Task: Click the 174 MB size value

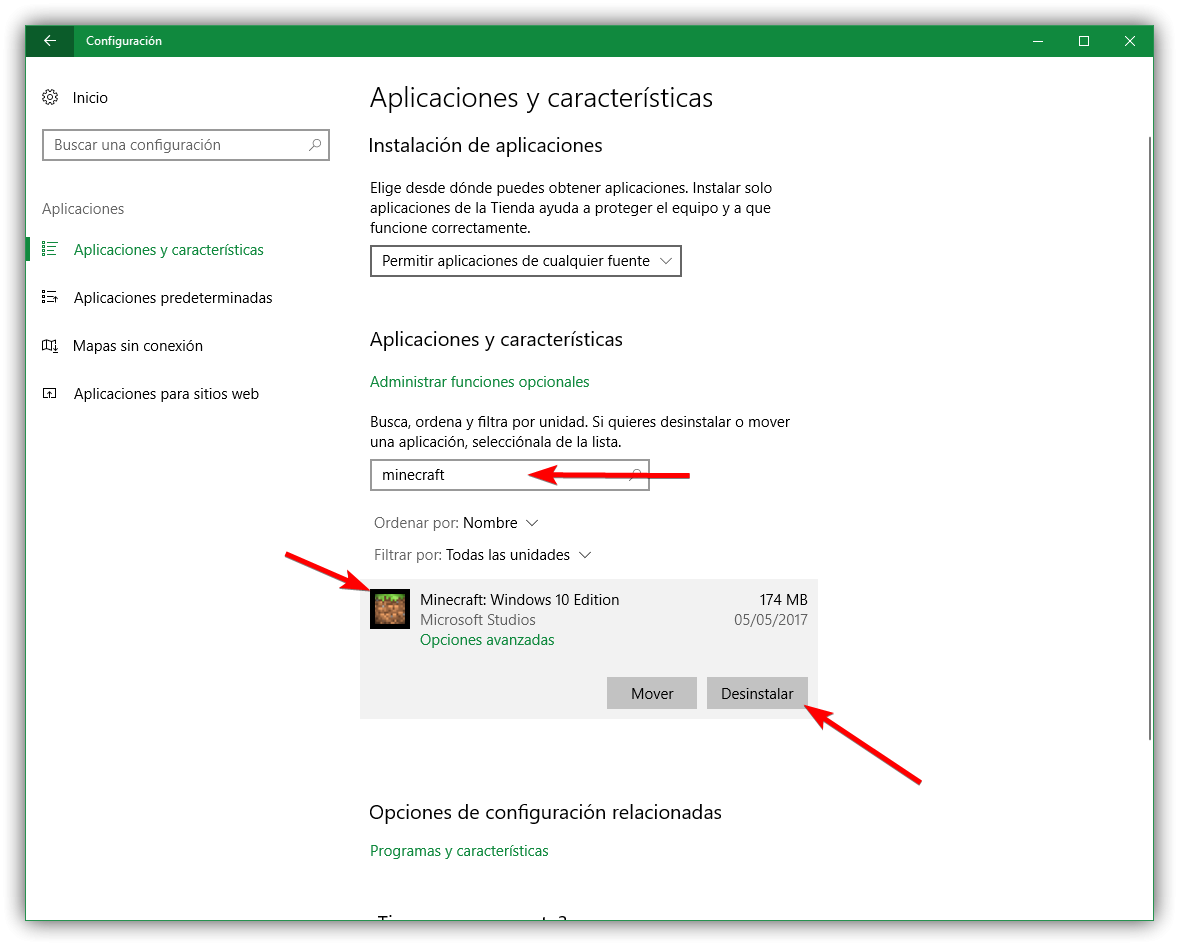Action: pyautogui.click(x=783, y=600)
